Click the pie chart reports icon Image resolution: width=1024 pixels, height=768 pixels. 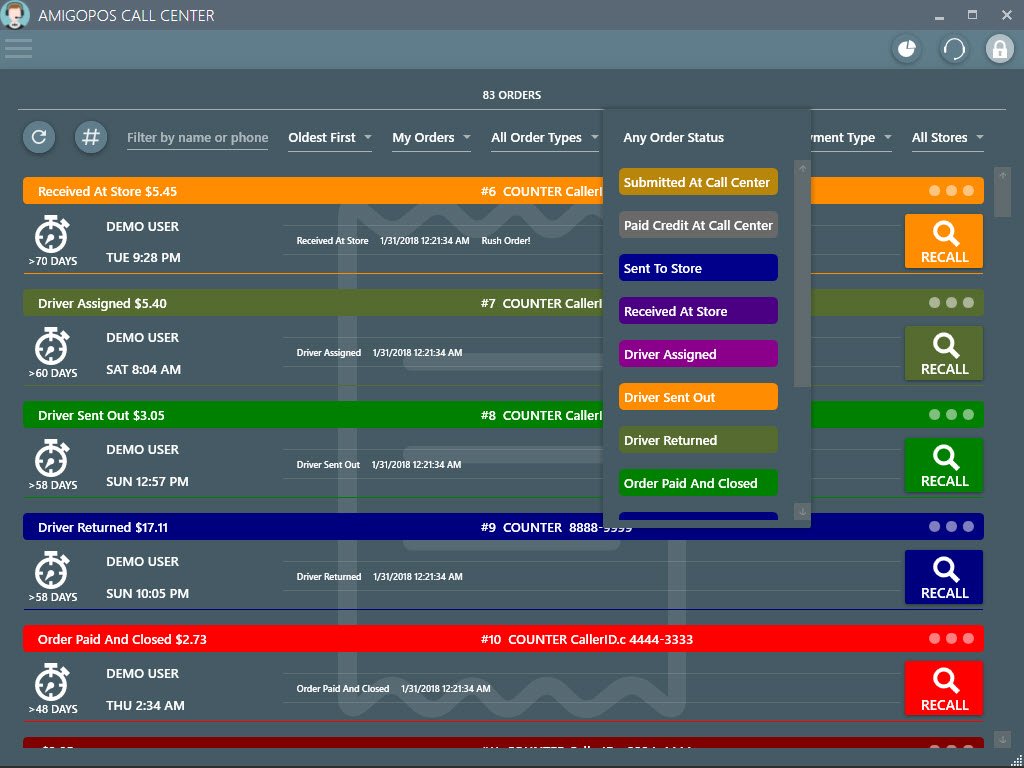pyautogui.click(x=906, y=49)
